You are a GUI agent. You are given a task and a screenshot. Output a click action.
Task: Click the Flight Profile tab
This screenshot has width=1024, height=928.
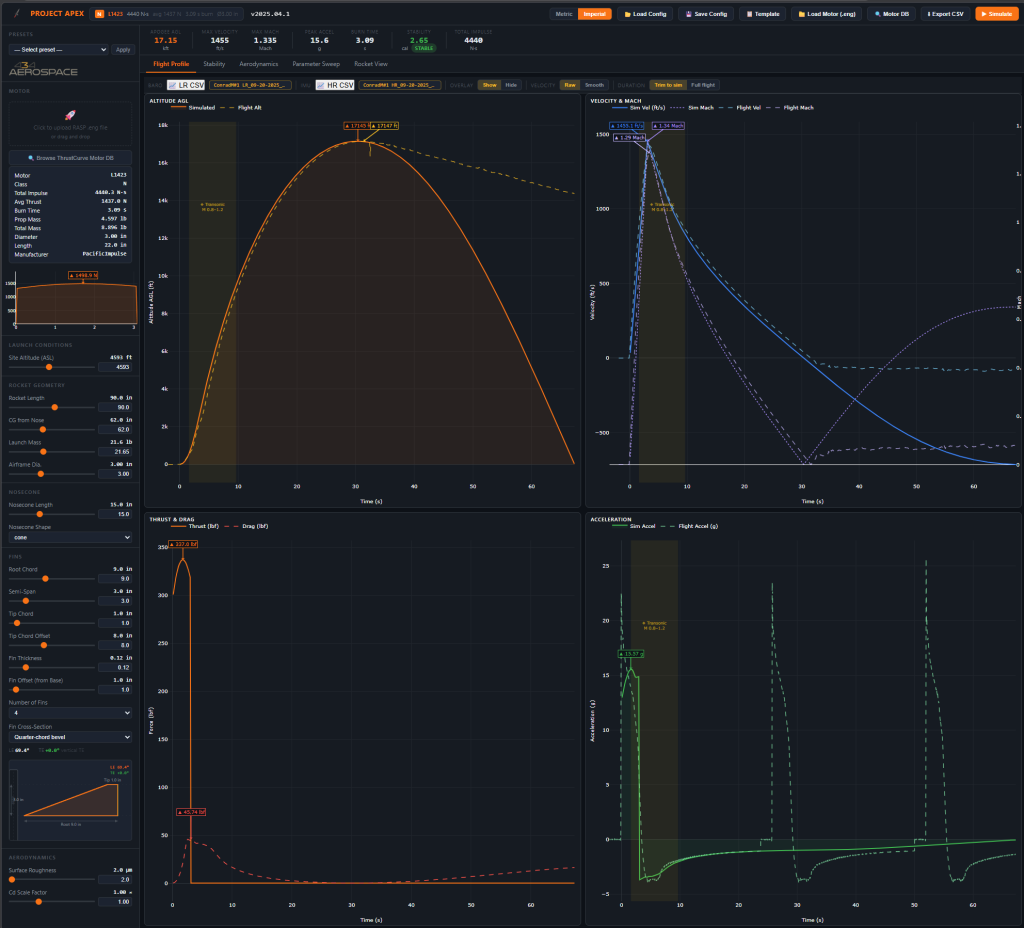click(171, 64)
